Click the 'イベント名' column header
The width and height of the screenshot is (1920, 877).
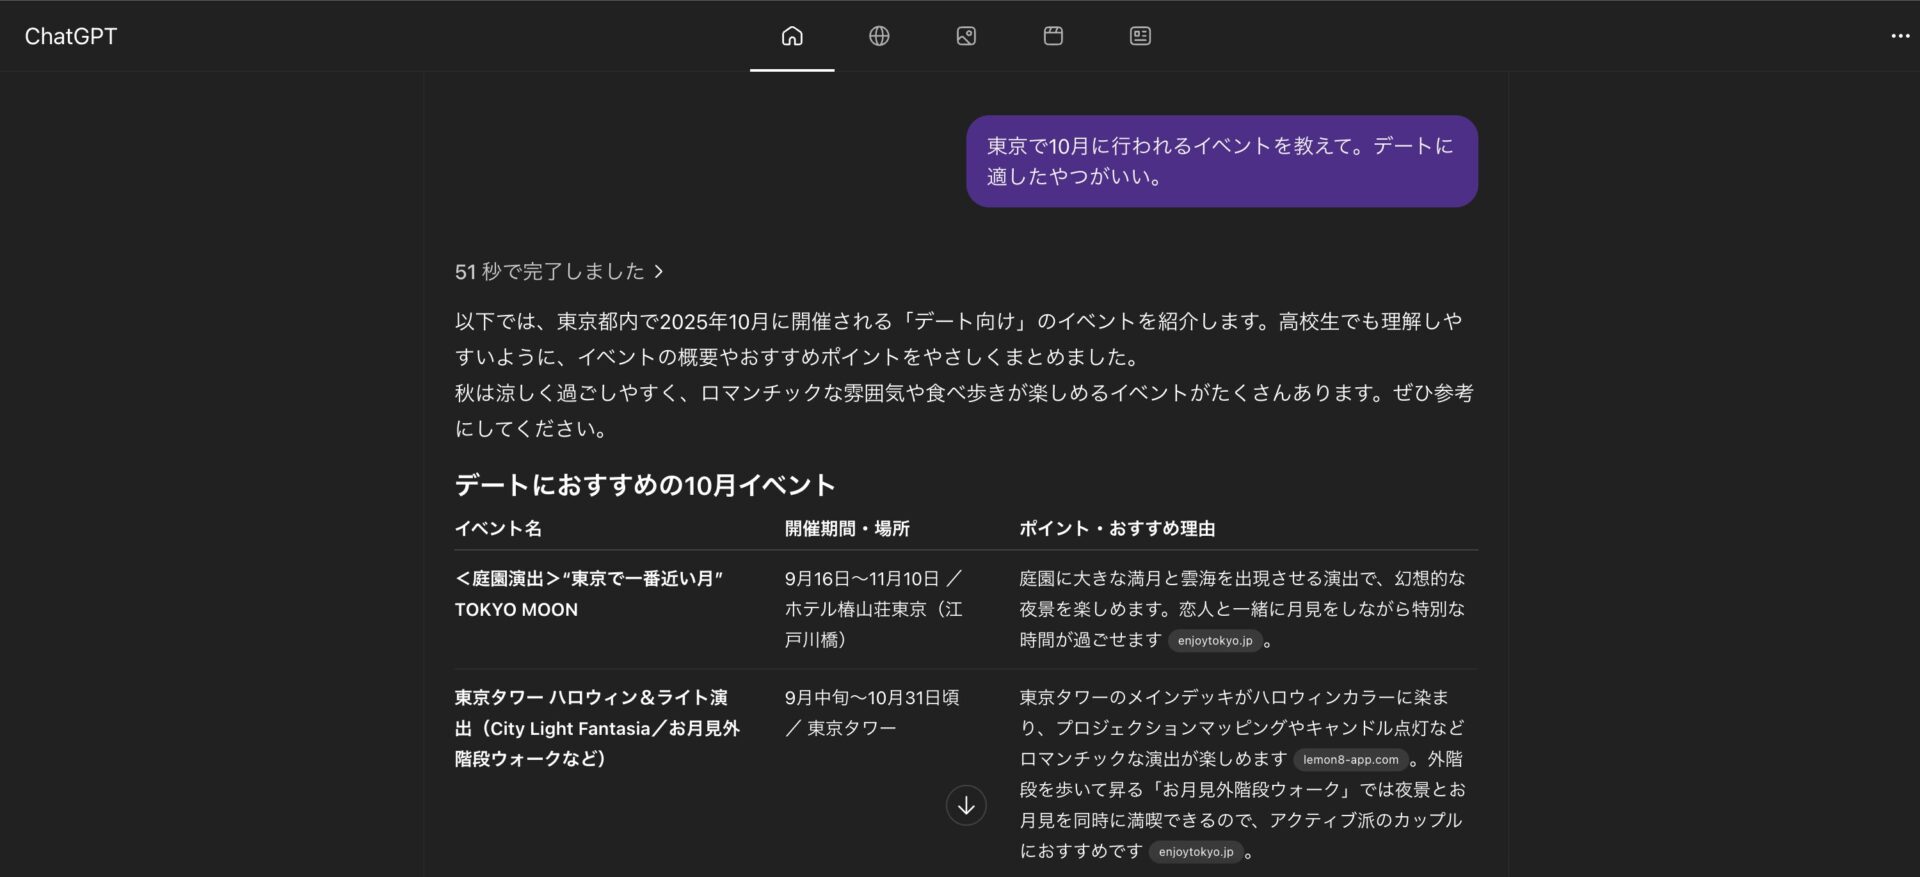pos(498,528)
